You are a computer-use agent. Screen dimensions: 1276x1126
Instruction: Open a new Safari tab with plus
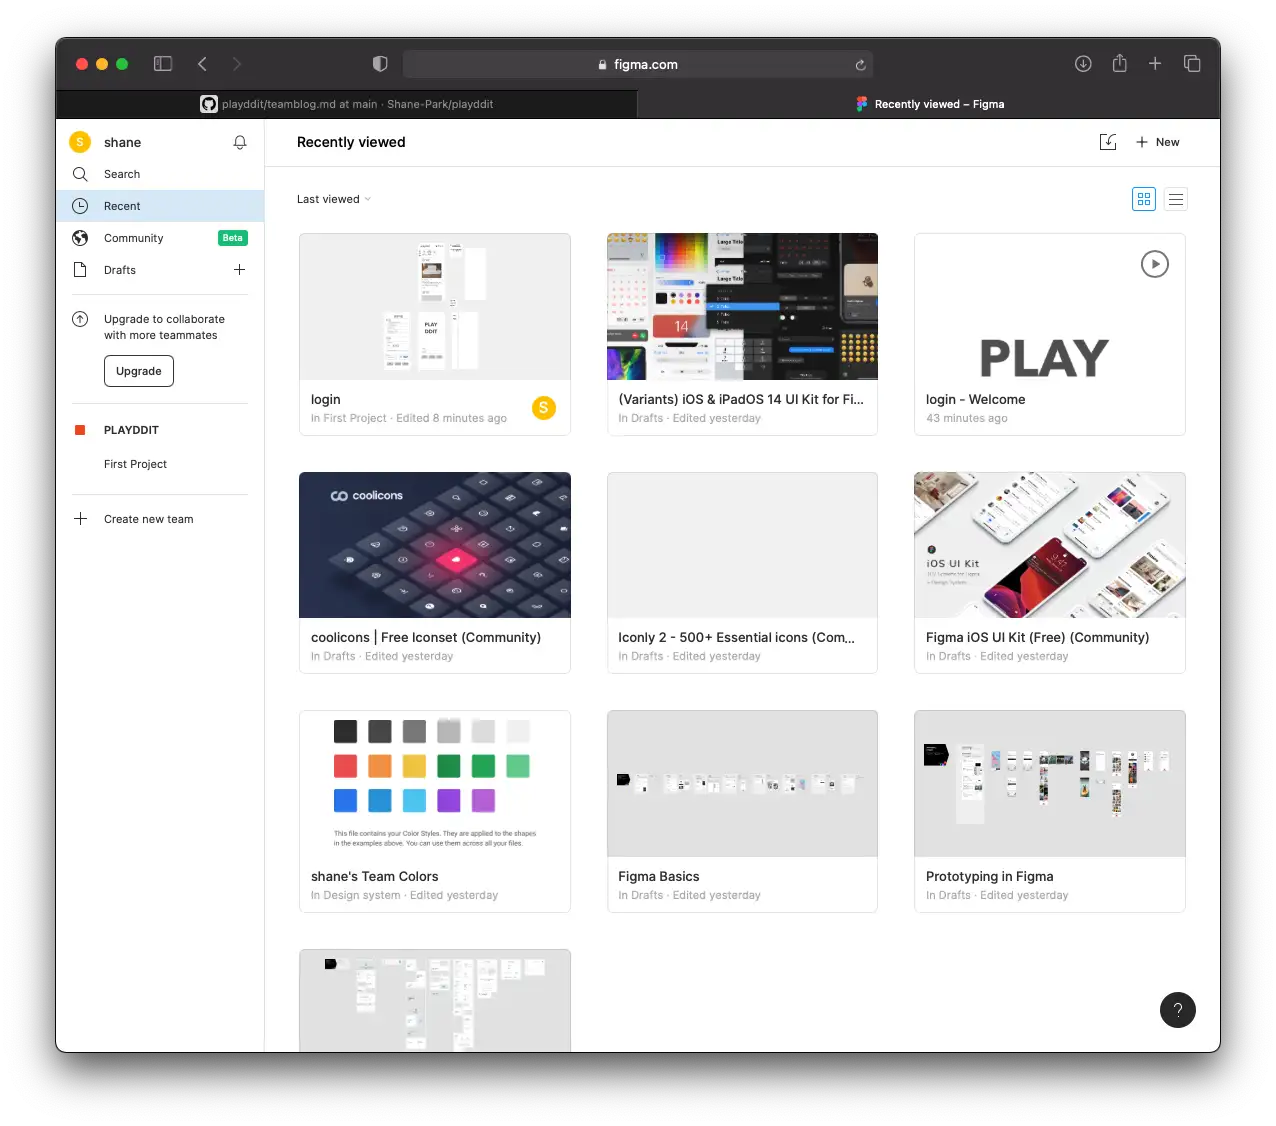point(1155,64)
